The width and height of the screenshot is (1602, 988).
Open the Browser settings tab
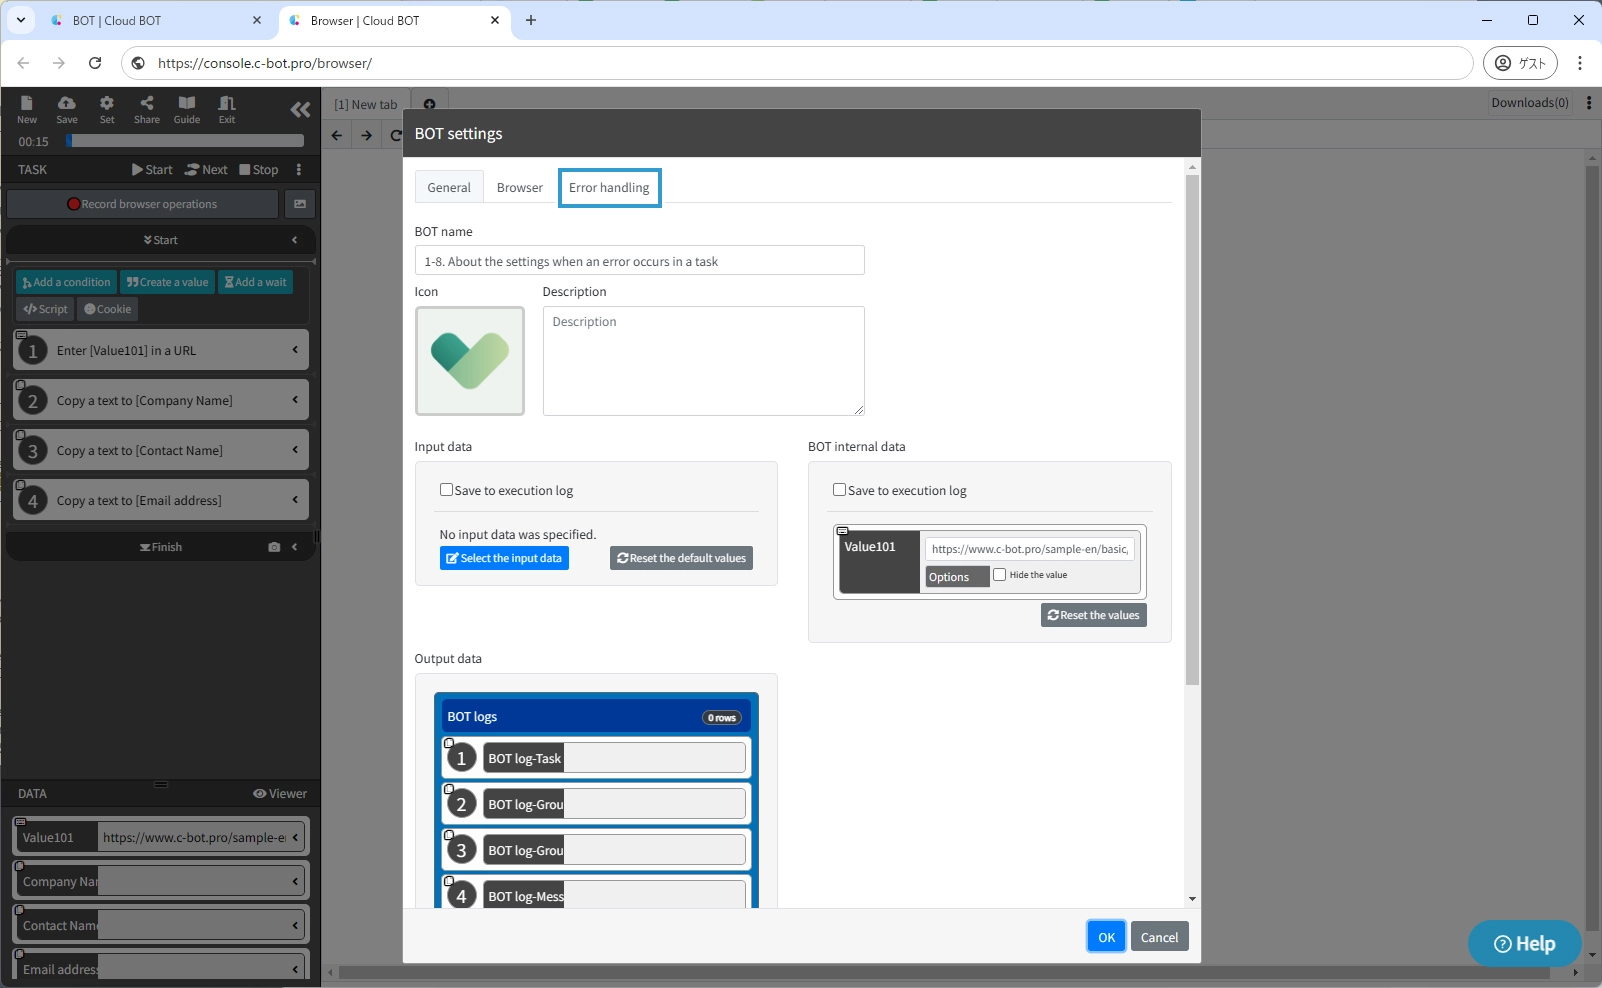pos(520,188)
